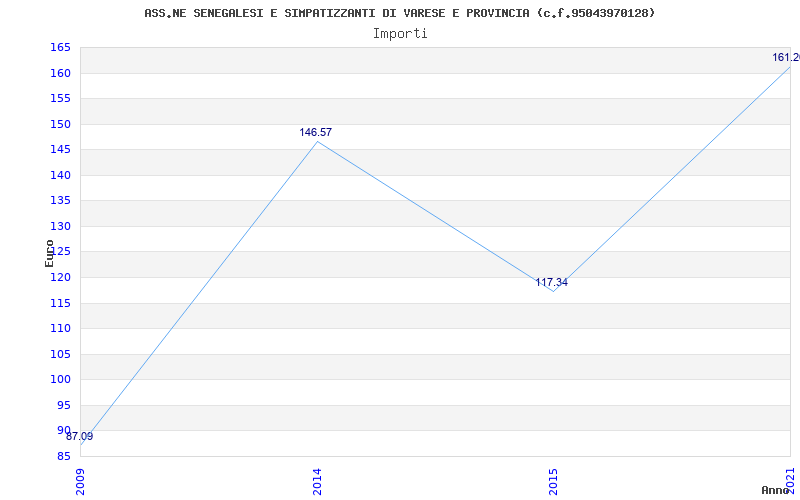Click the y-axis value 145

click(60, 149)
